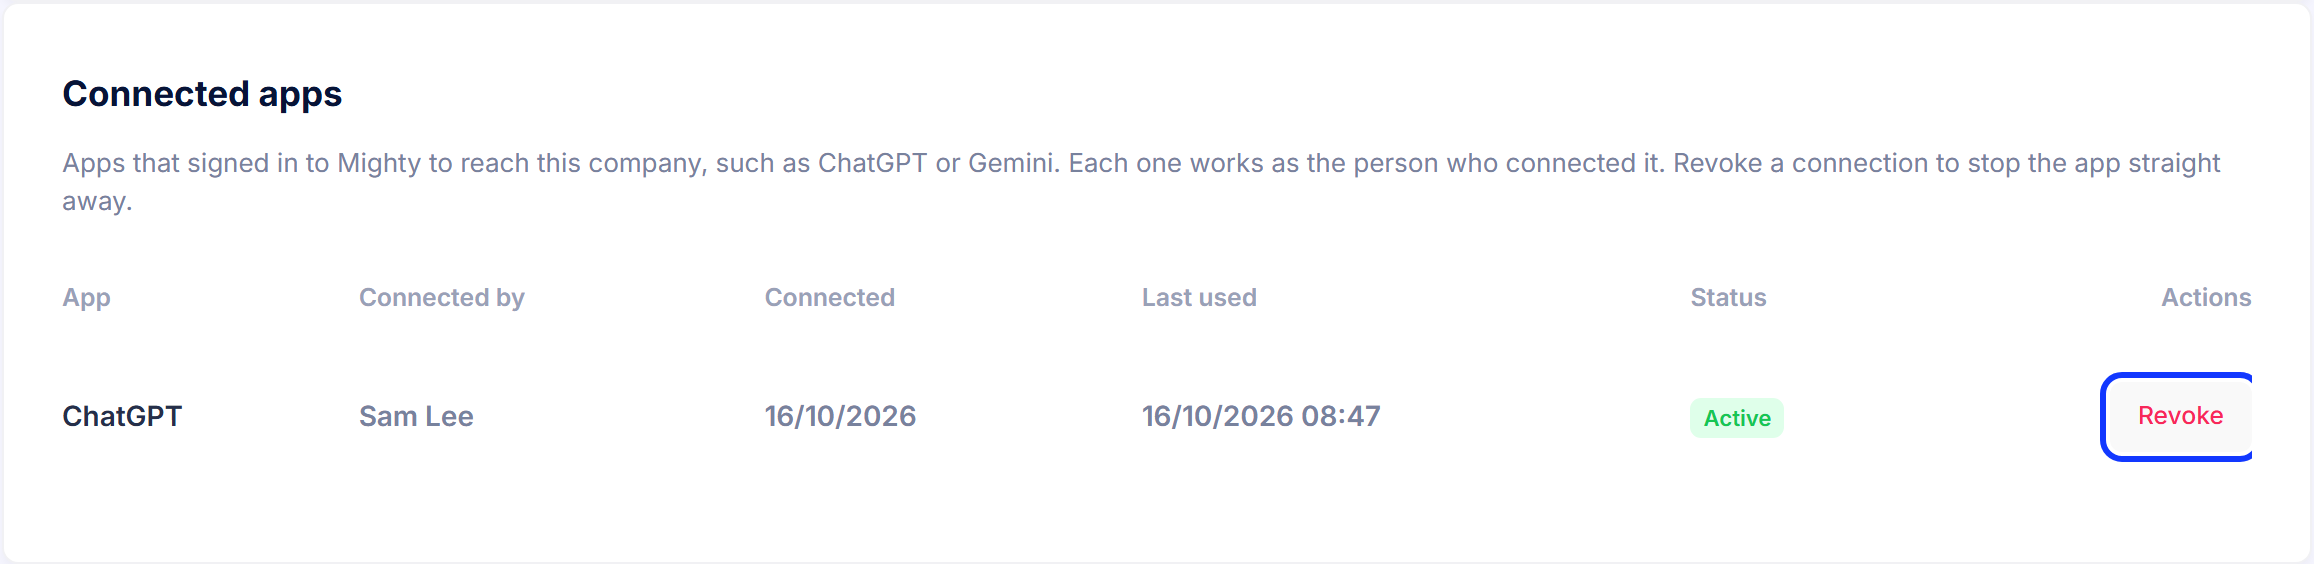
Task: Sort by the Last used column header
Action: point(1199,298)
